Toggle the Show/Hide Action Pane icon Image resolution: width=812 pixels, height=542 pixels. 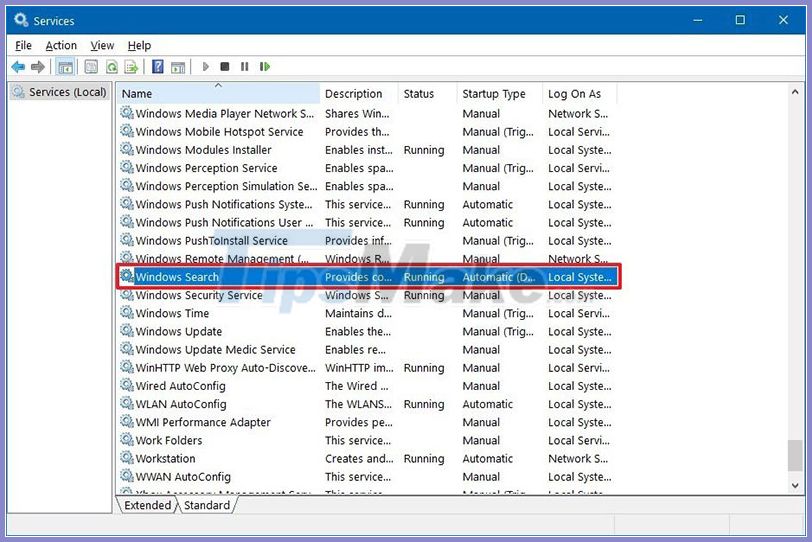[x=178, y=67]
